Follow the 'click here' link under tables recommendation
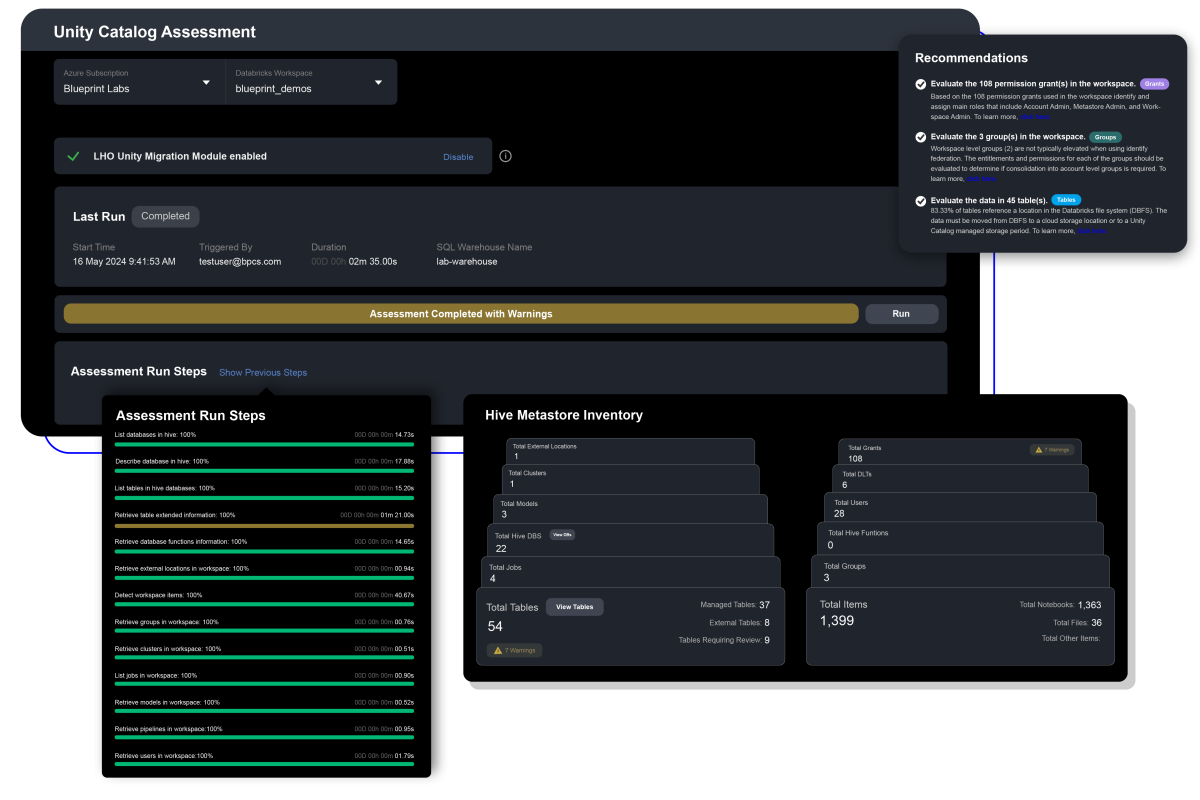This screenshot has height=800, width=1200. click(x=1092, y=231)
